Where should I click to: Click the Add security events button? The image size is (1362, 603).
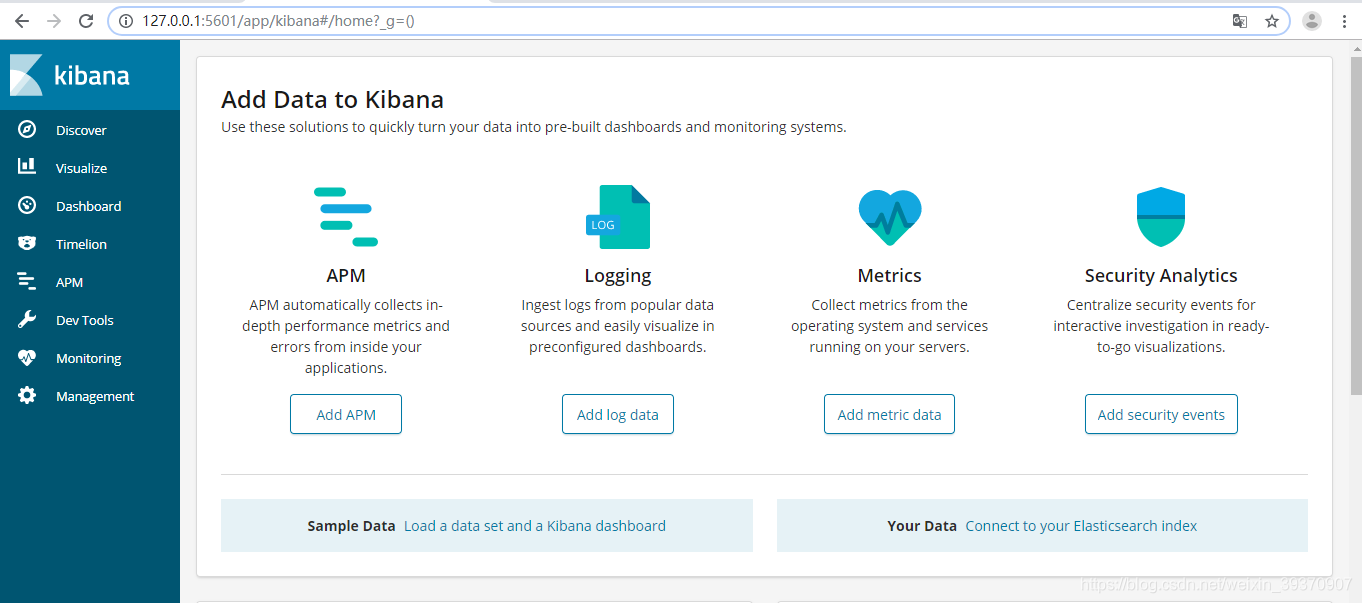click(1161, 414)
